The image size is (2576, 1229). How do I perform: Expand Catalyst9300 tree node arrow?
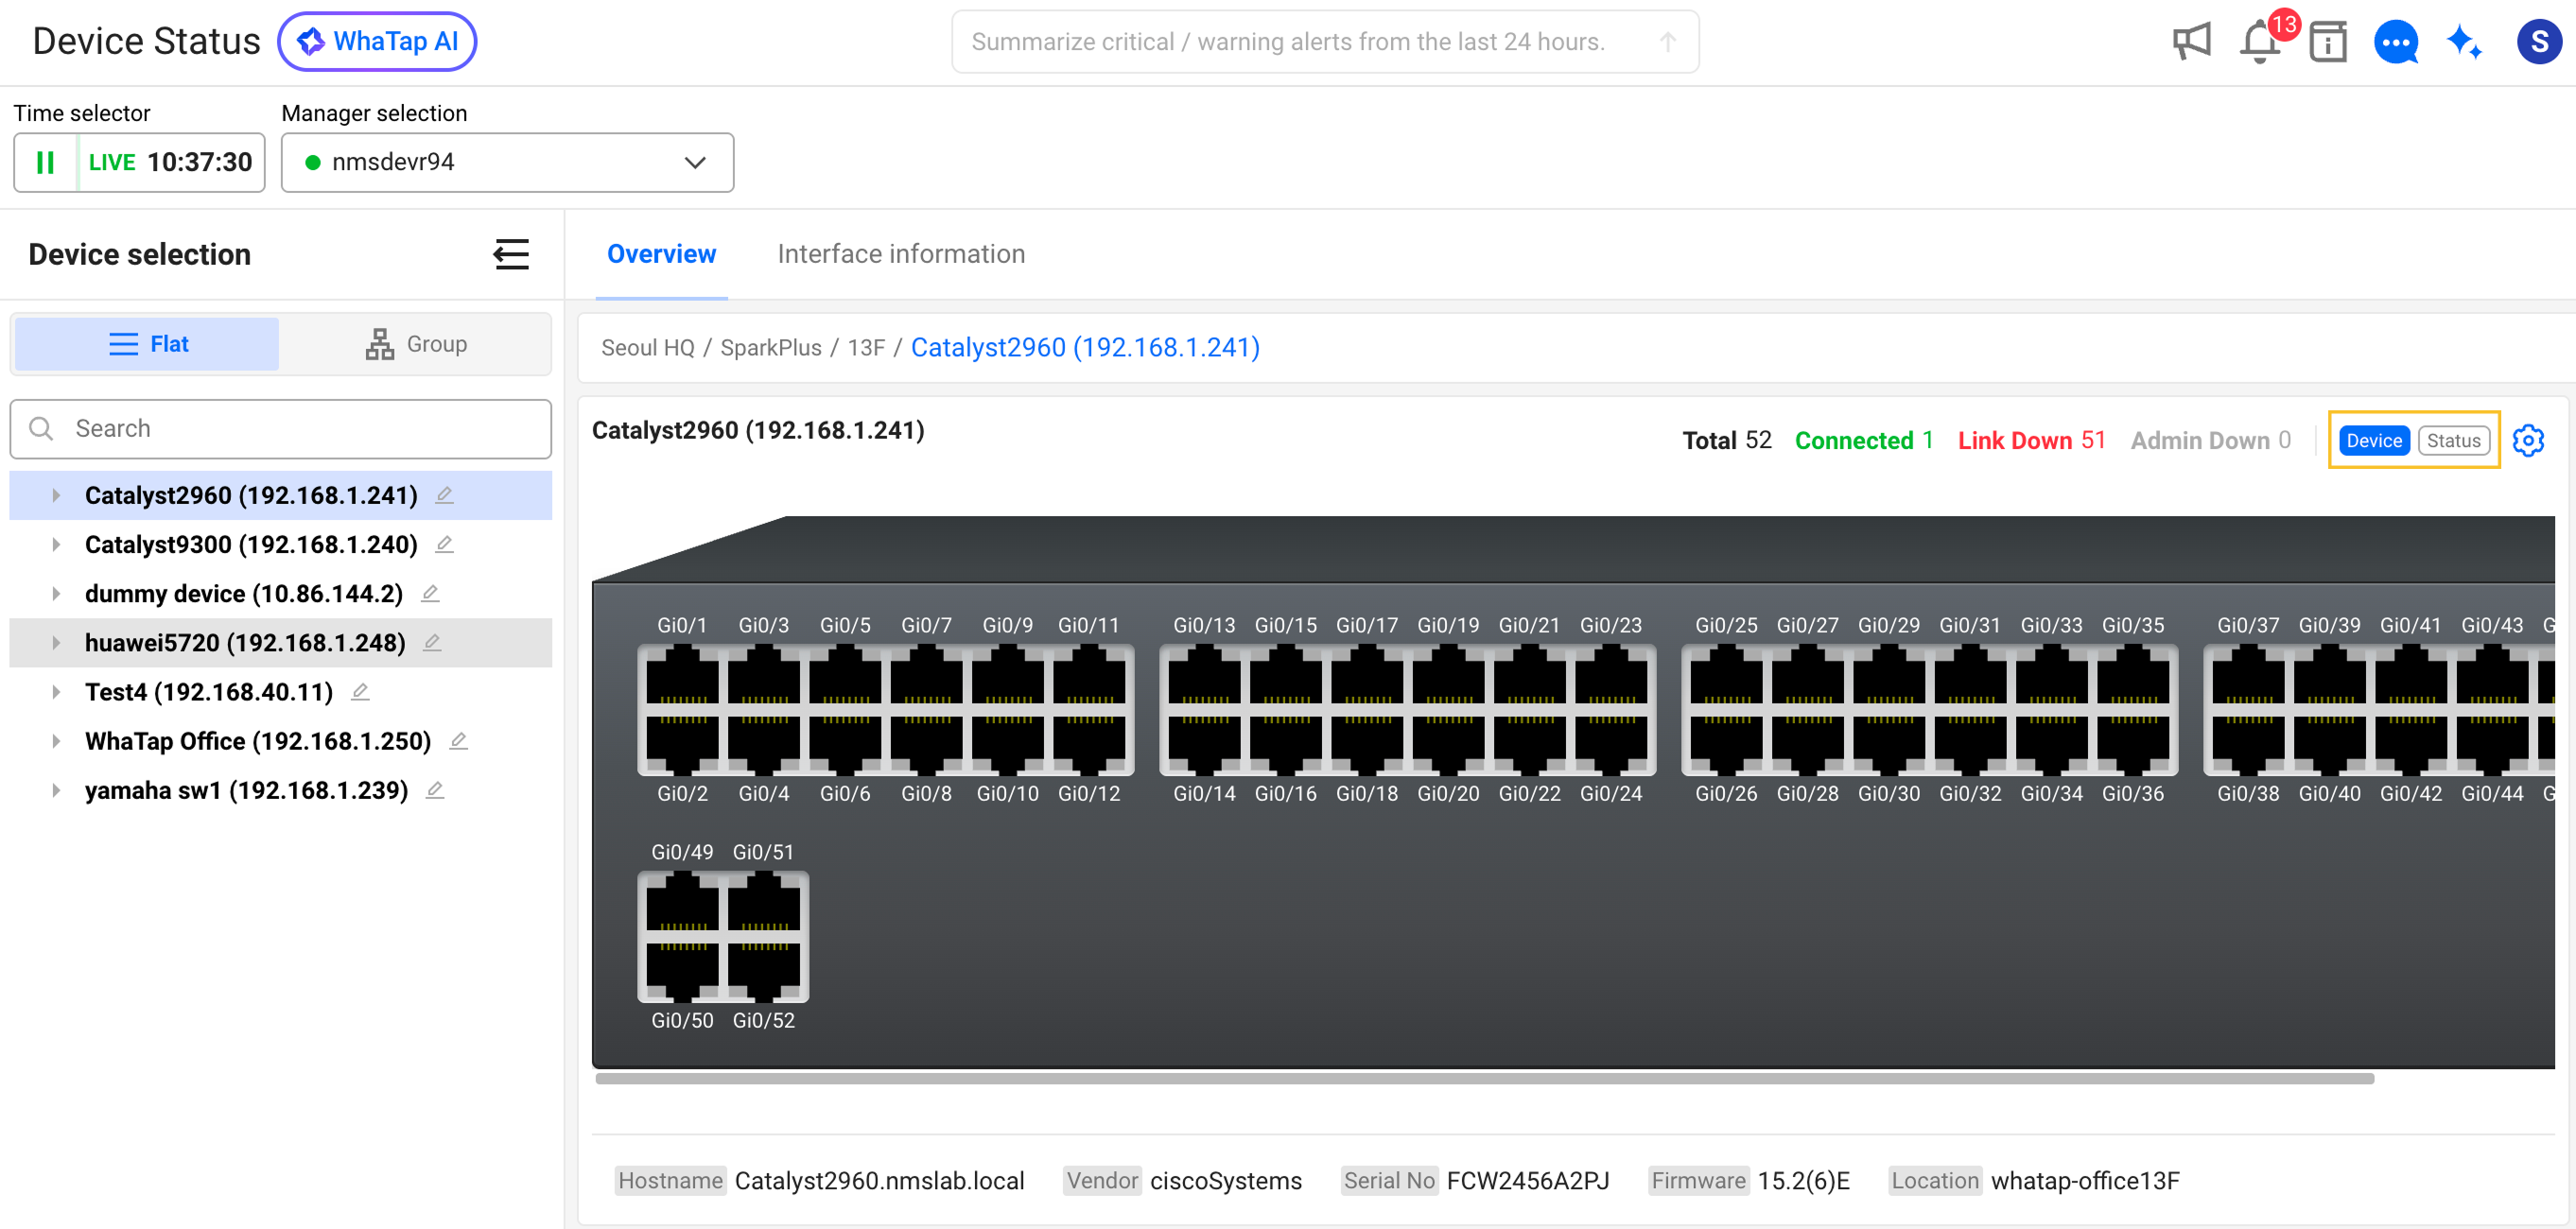(x=56, y=544)
